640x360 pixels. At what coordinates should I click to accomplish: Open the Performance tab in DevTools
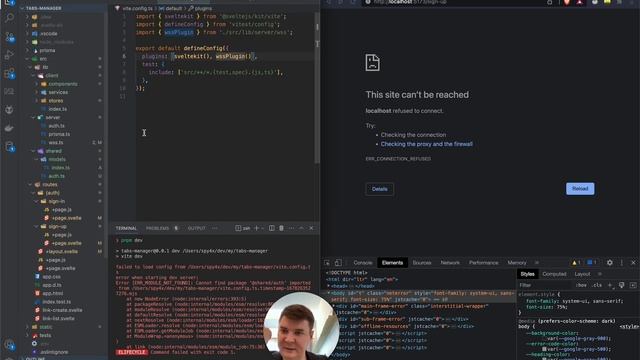click(483, 263)
